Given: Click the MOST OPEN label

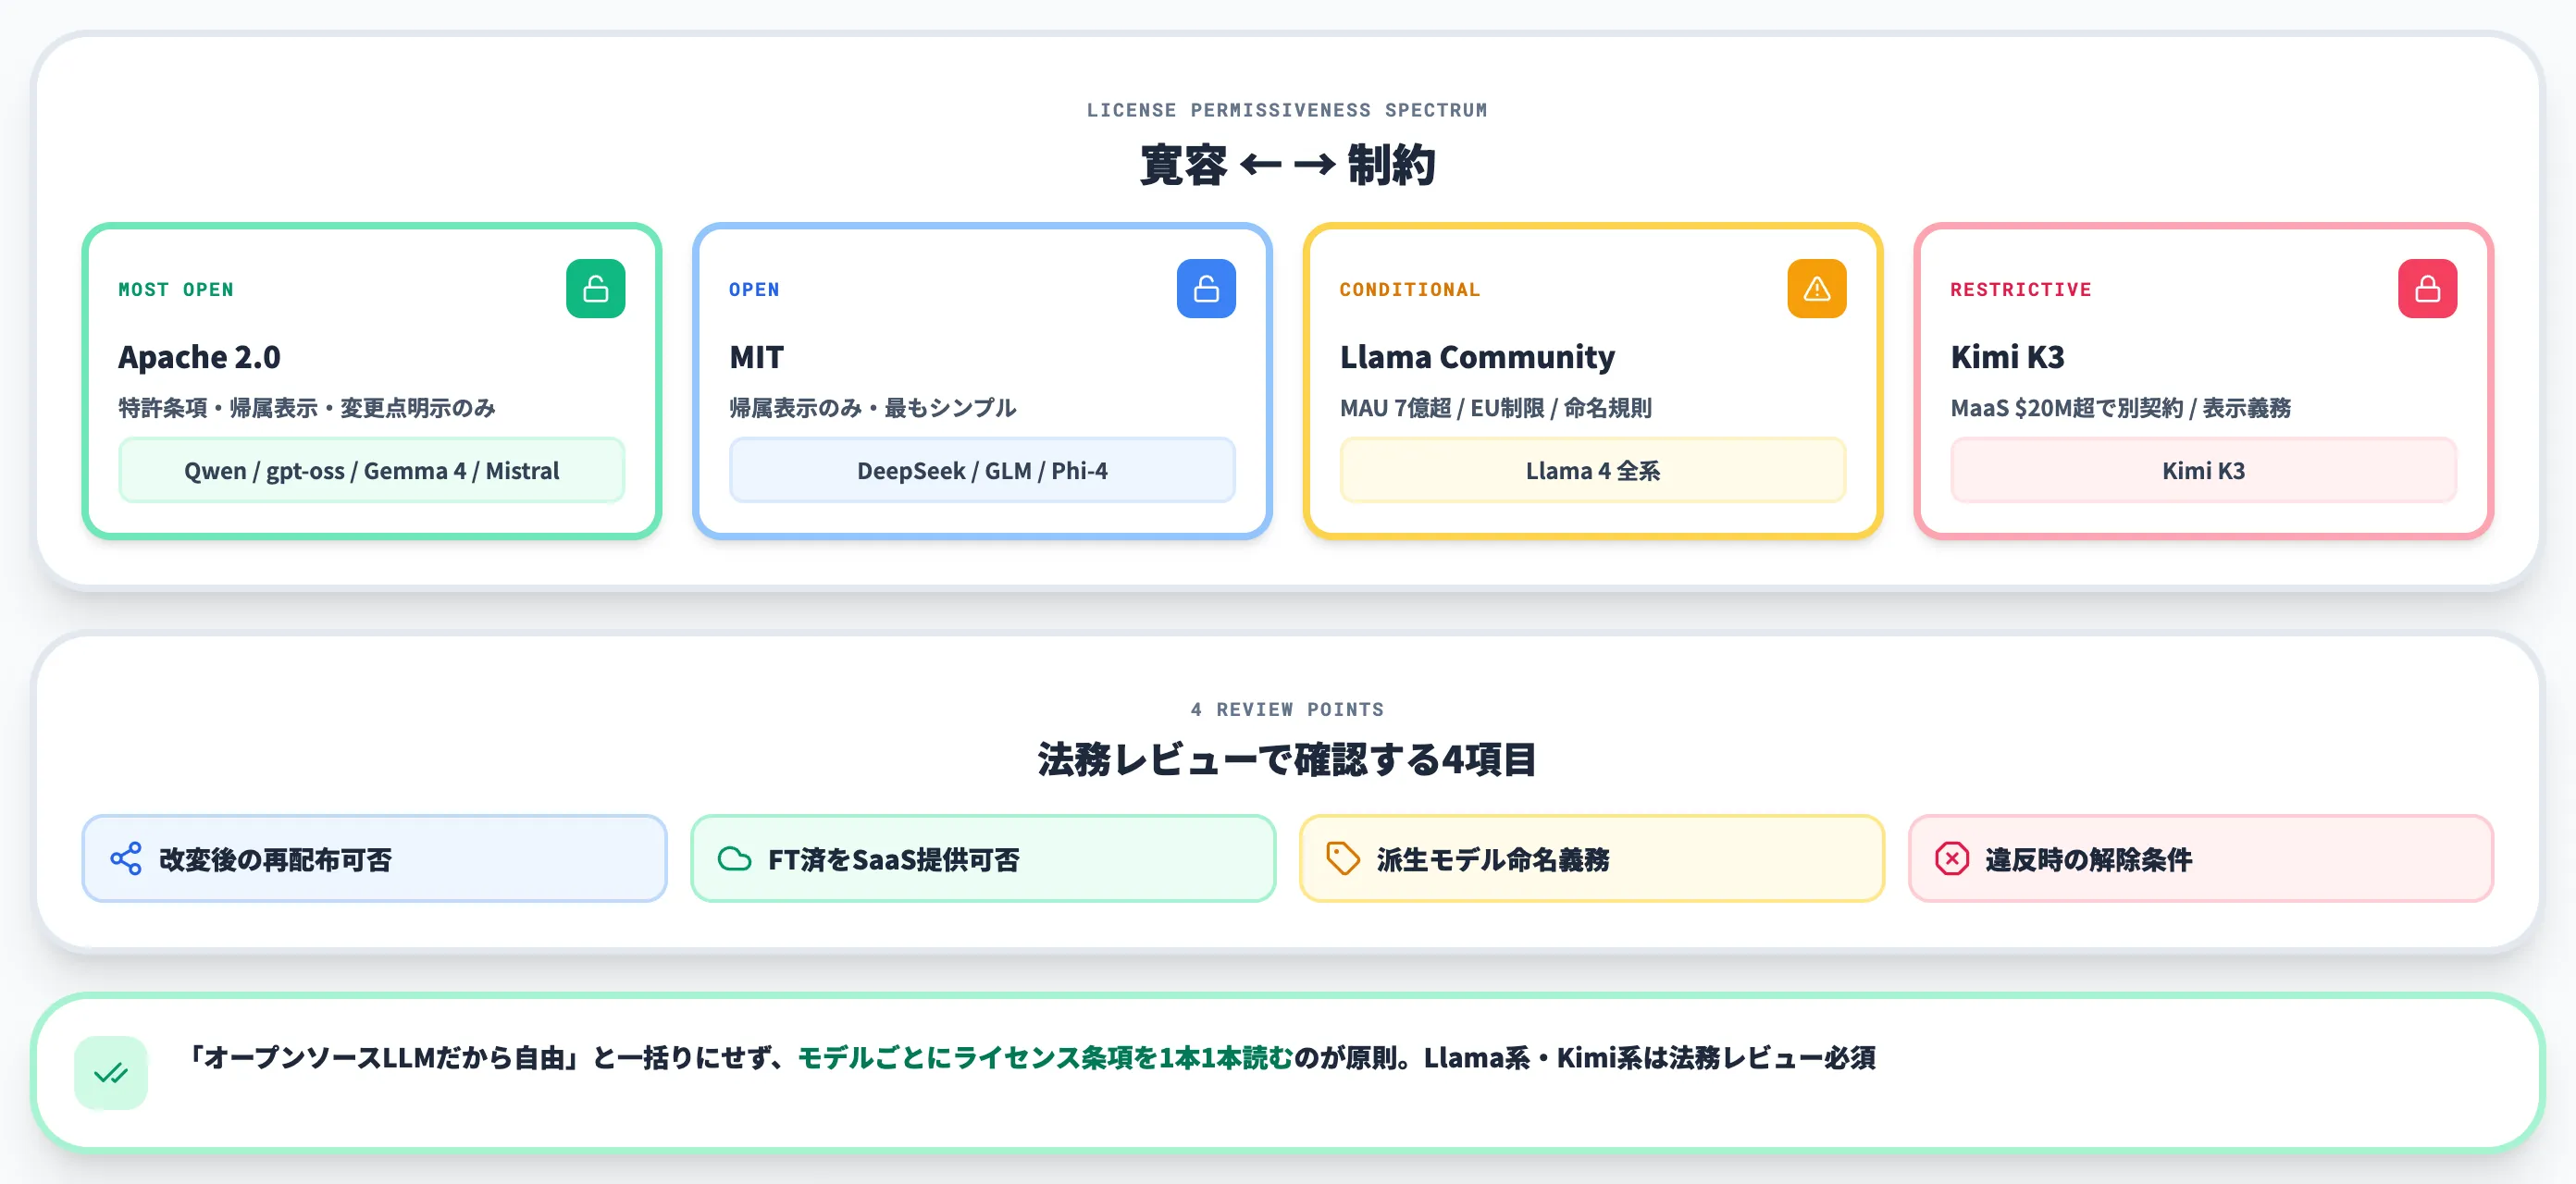Looking at the screenshot, I should coord(176,290).
